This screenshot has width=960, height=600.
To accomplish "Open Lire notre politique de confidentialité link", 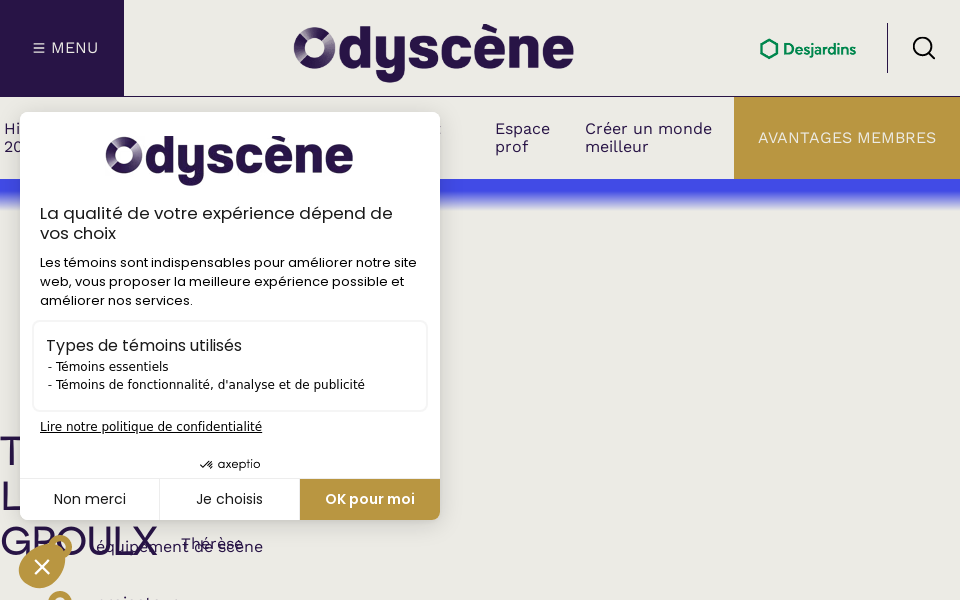I will tap(151, 427).
